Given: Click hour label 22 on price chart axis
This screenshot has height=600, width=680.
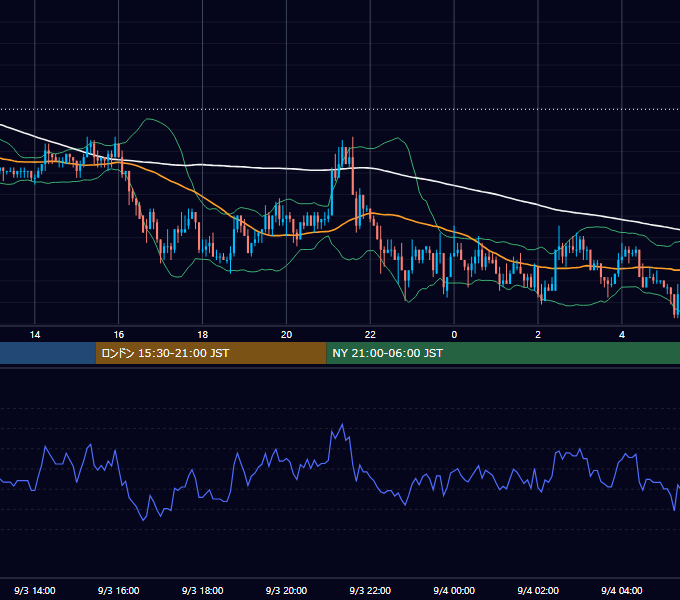Looking at the screenshot, I should coord(370,335).
